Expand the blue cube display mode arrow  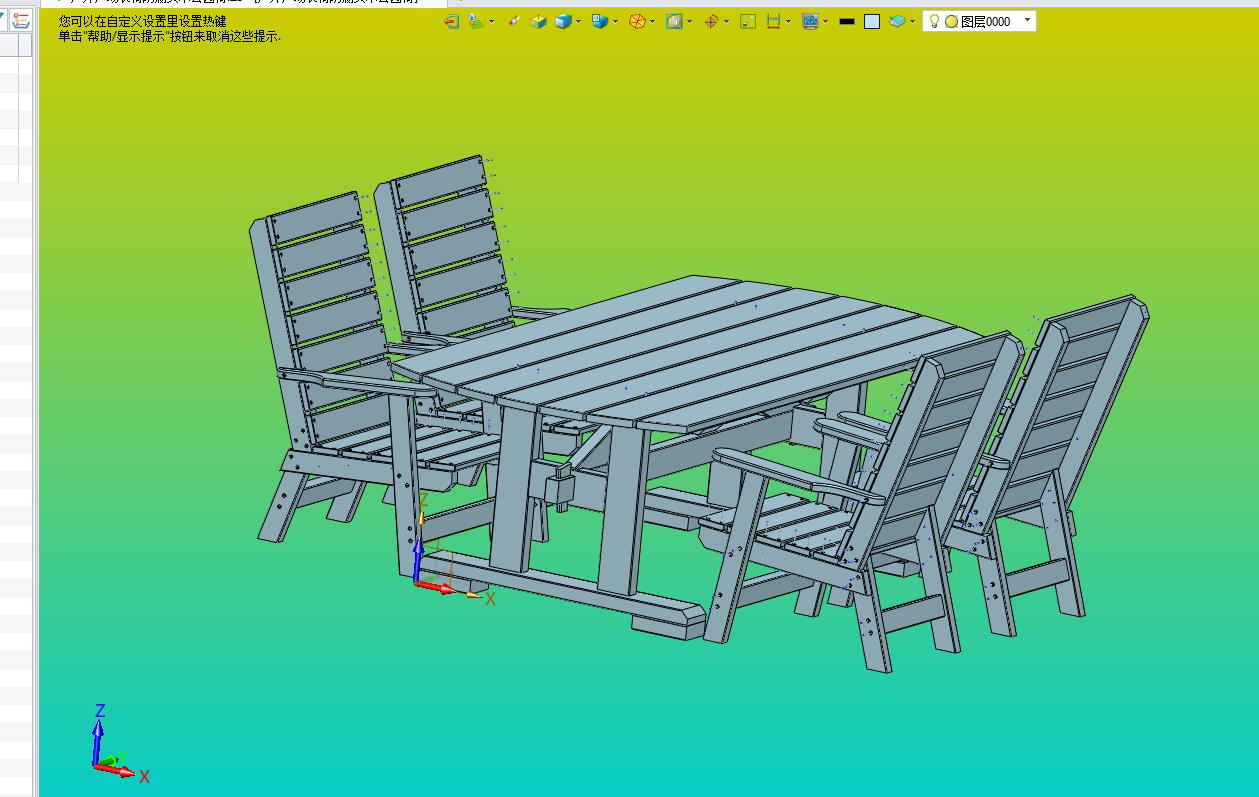(579, 22)
